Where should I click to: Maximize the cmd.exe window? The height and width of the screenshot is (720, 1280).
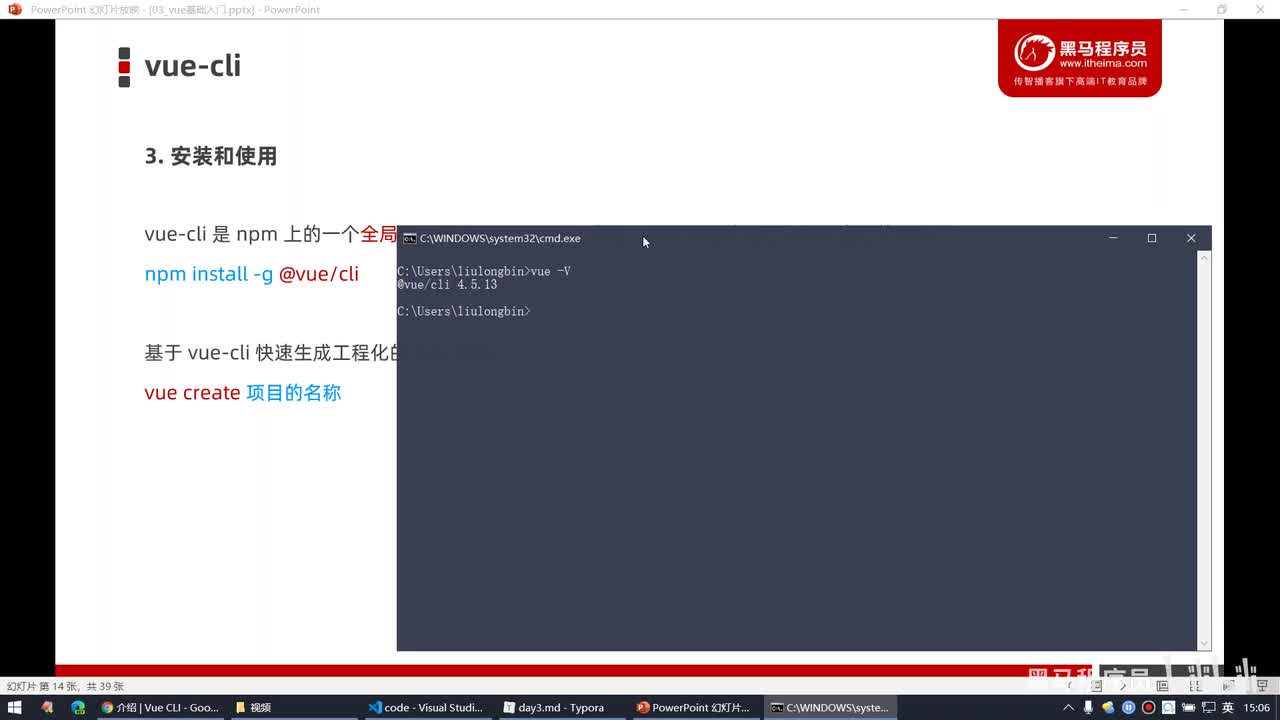1152,238
